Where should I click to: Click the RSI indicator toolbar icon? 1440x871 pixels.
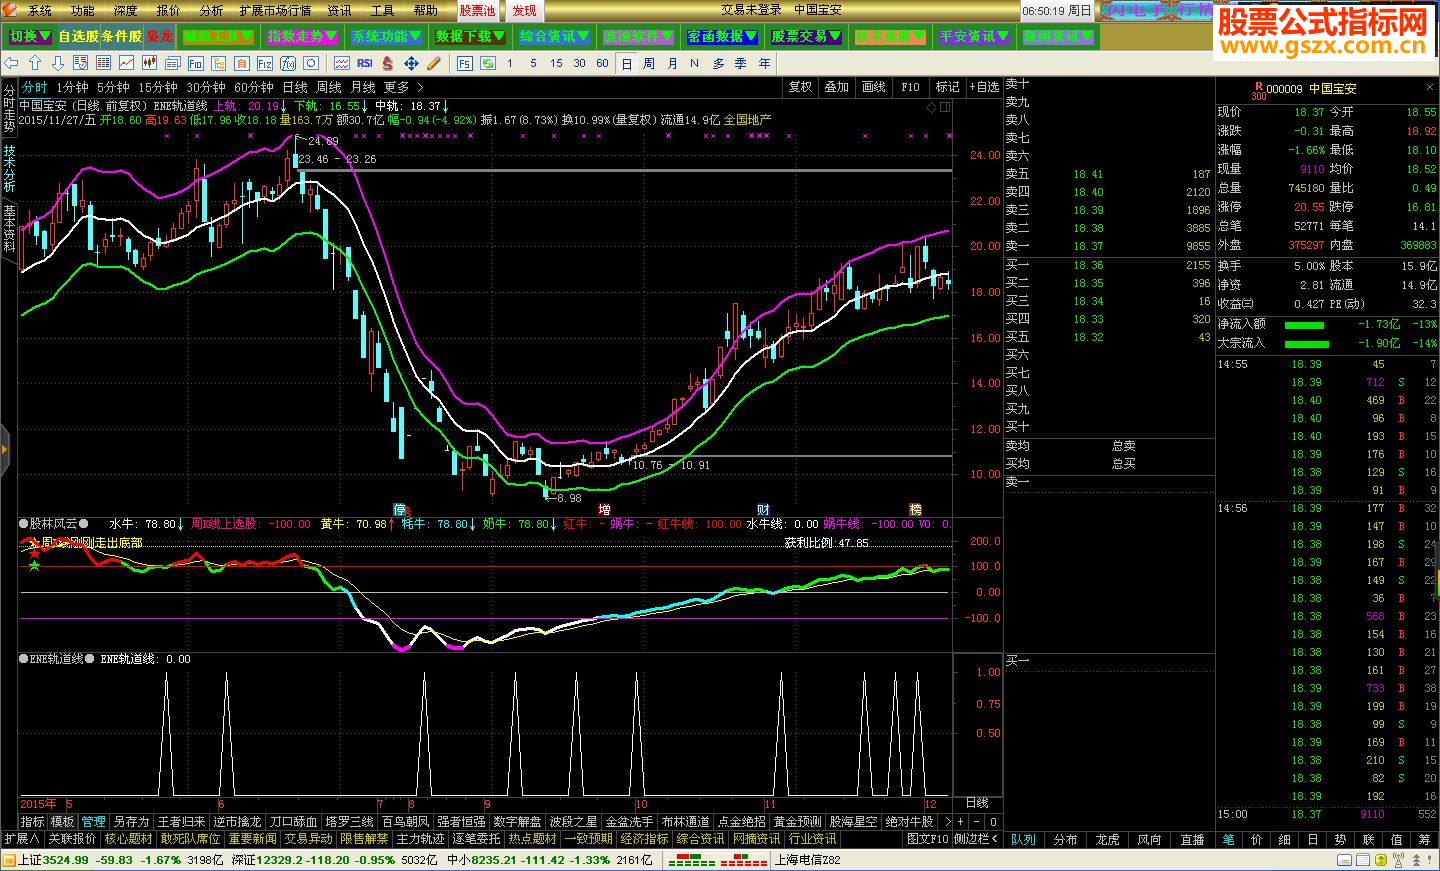[365, 63]
